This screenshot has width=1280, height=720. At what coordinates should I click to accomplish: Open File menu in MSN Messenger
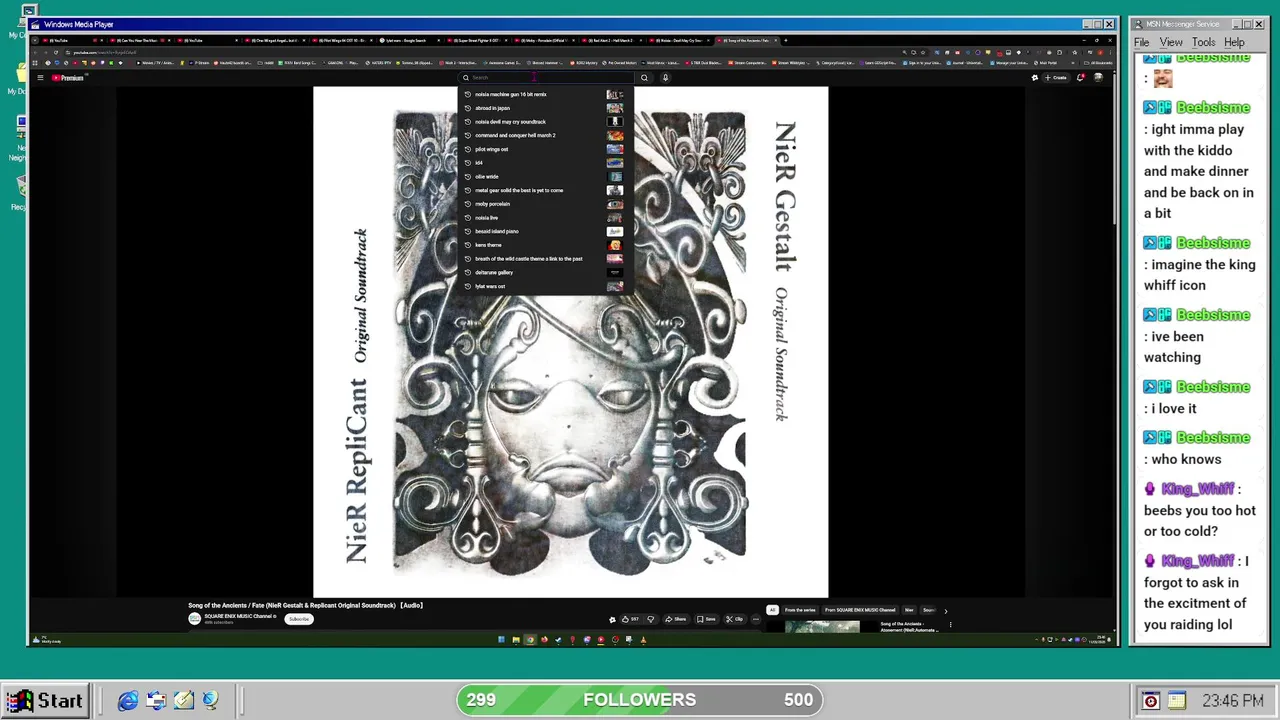point(1141,42)
